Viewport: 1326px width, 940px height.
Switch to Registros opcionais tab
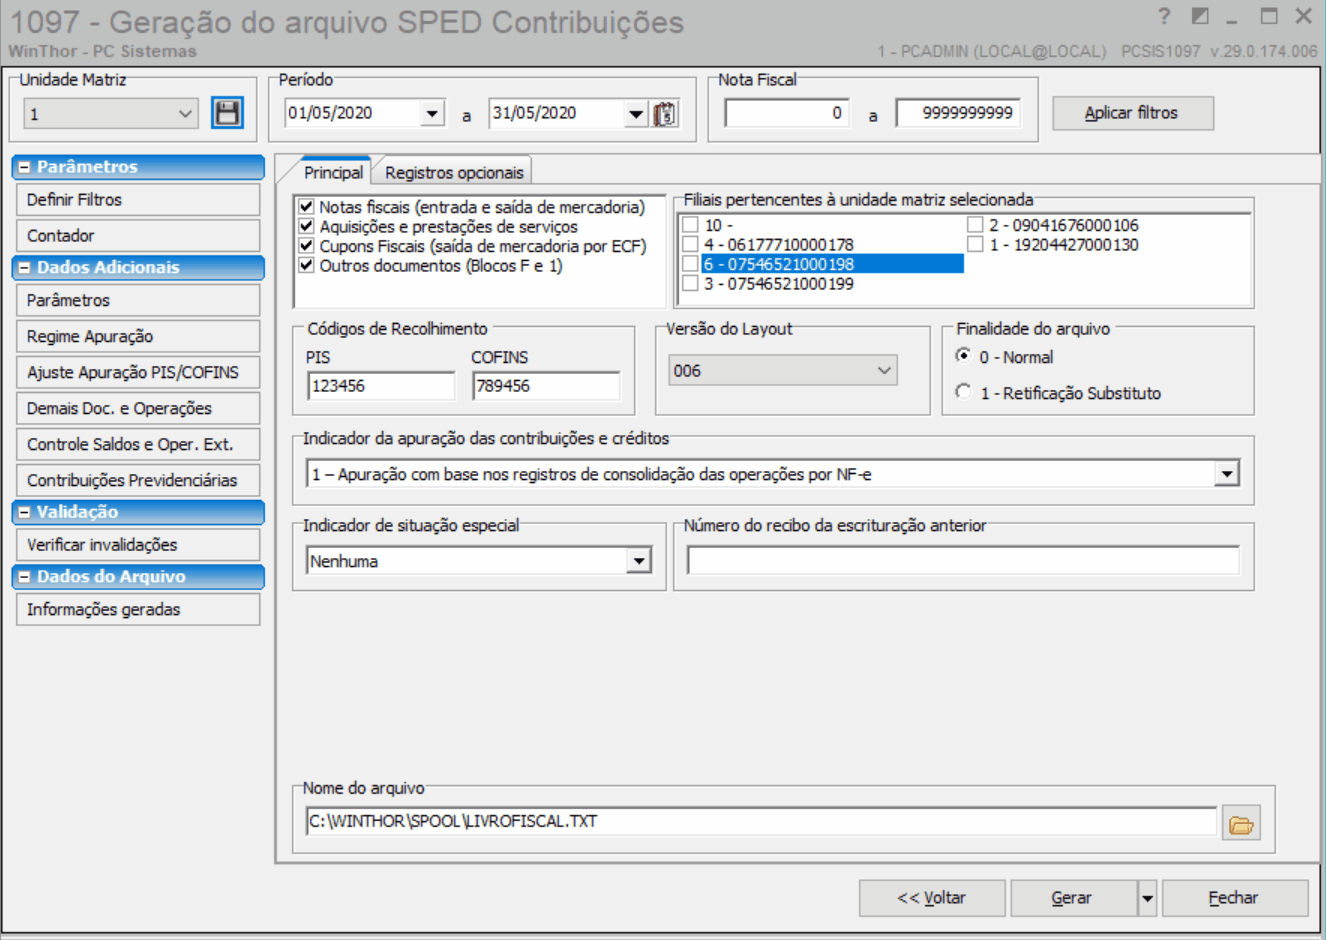tap(454, 173)
